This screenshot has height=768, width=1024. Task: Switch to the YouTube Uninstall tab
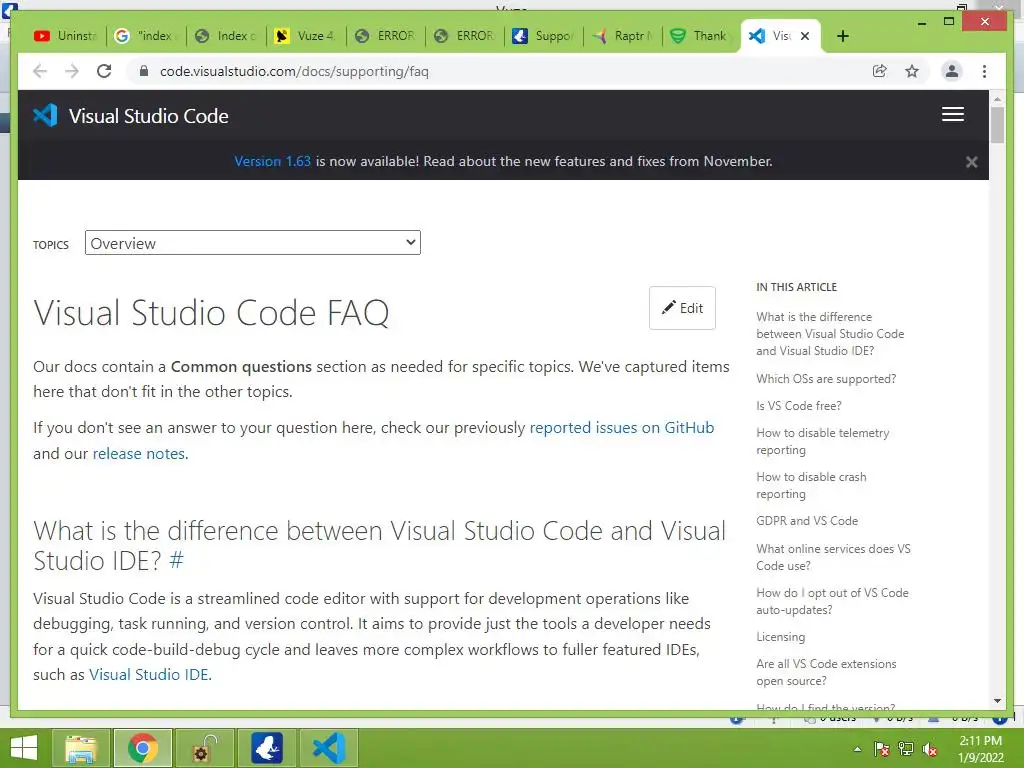(x=65, y=36)
